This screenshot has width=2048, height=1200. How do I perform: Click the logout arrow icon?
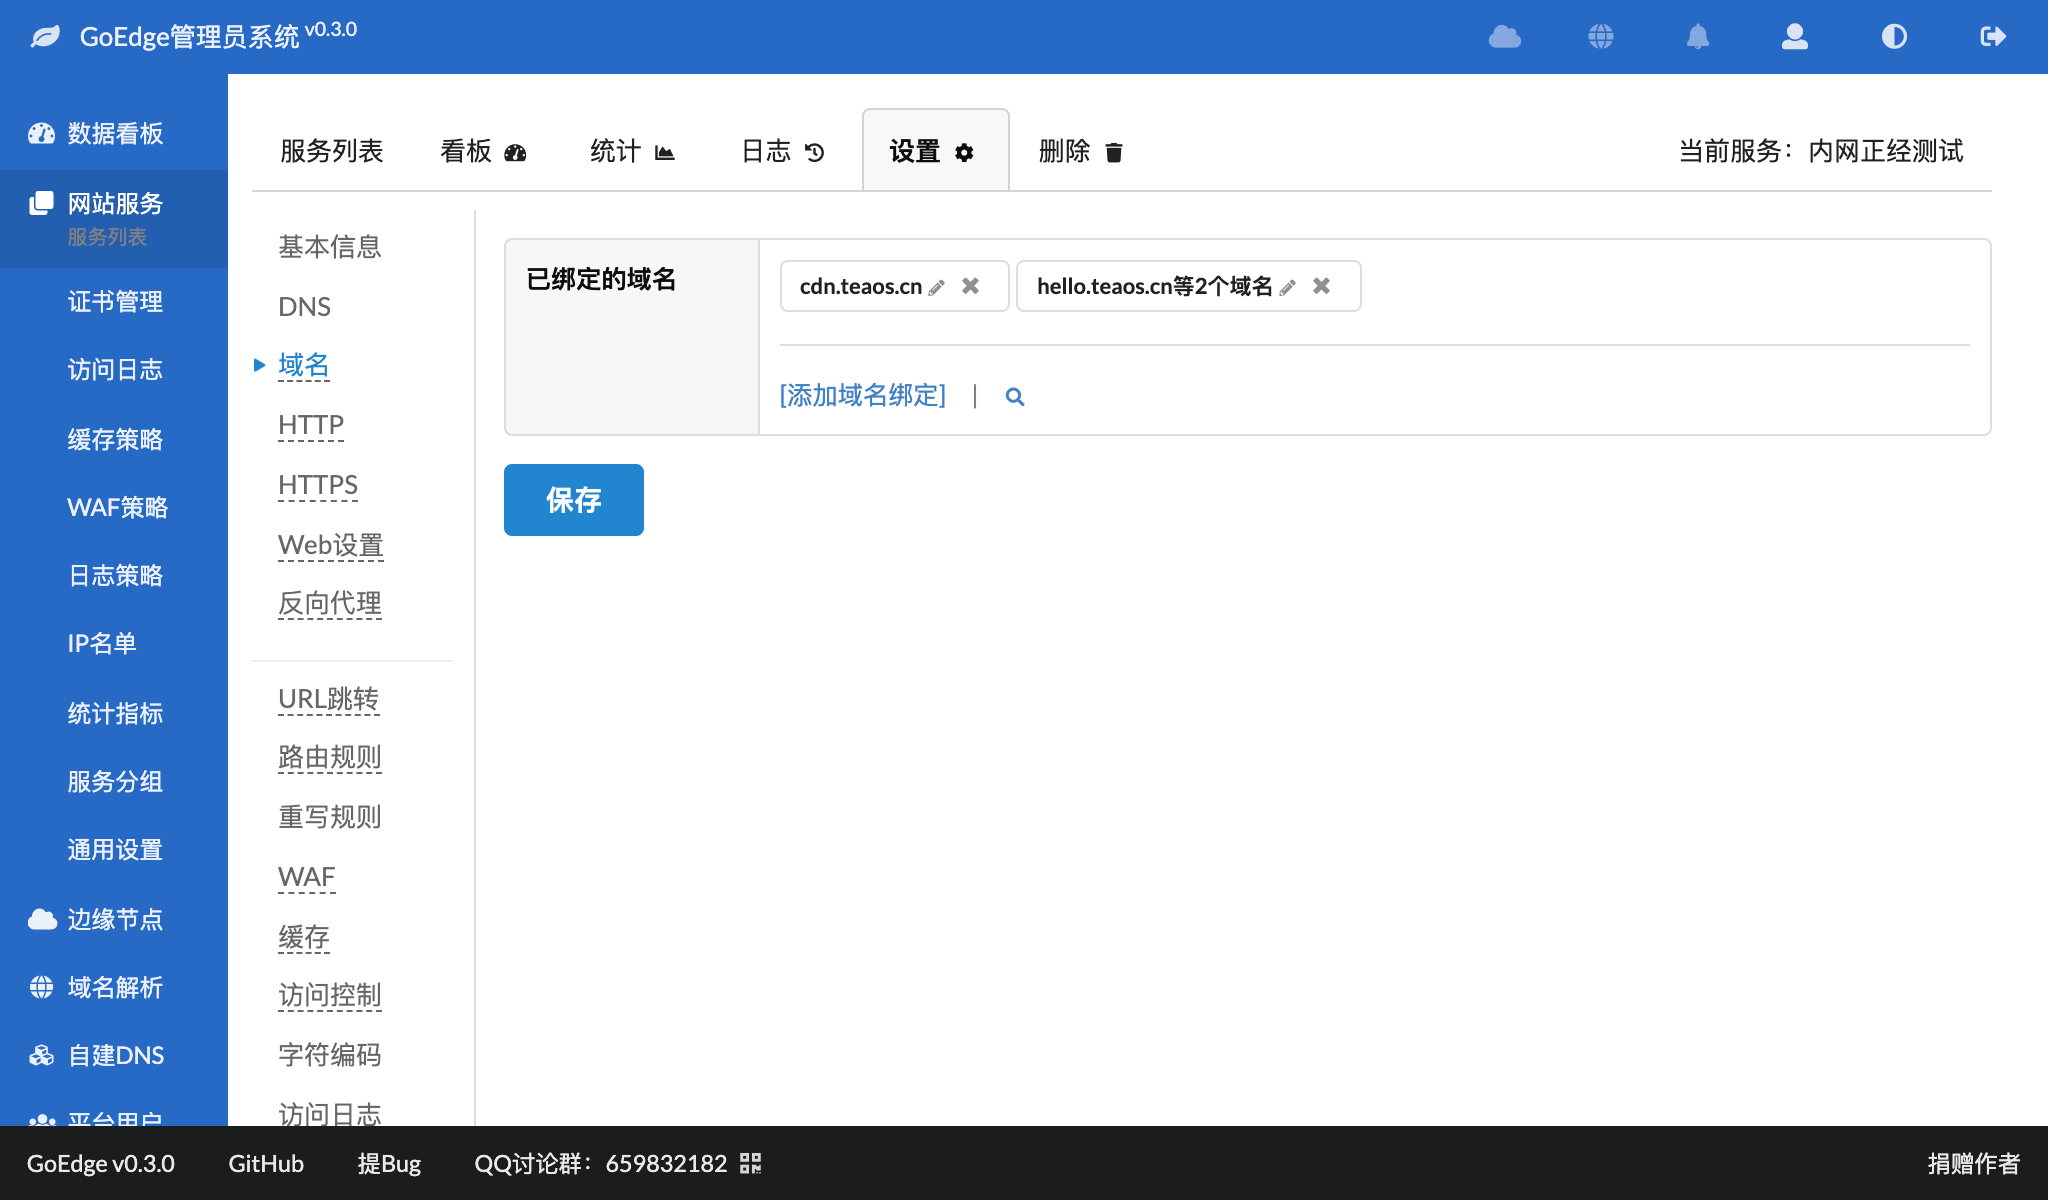coord(1993,37)
